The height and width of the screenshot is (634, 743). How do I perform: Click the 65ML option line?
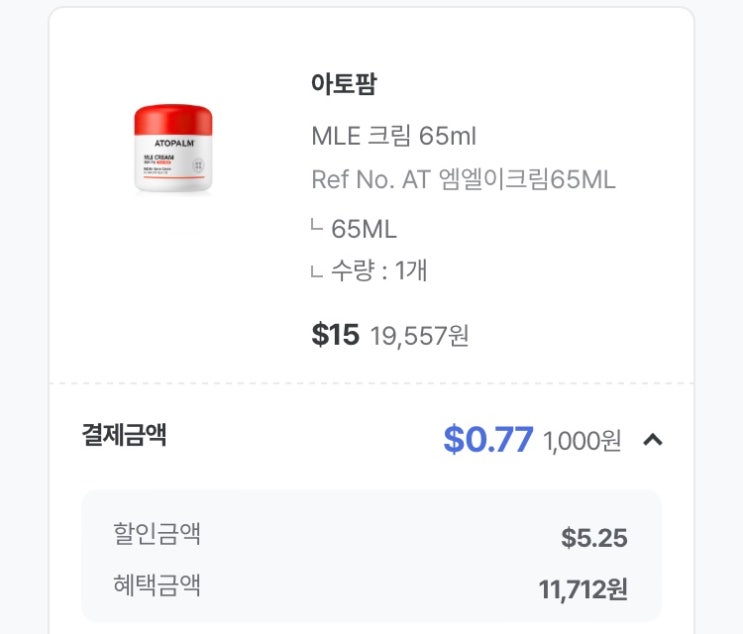click(363, 229)
